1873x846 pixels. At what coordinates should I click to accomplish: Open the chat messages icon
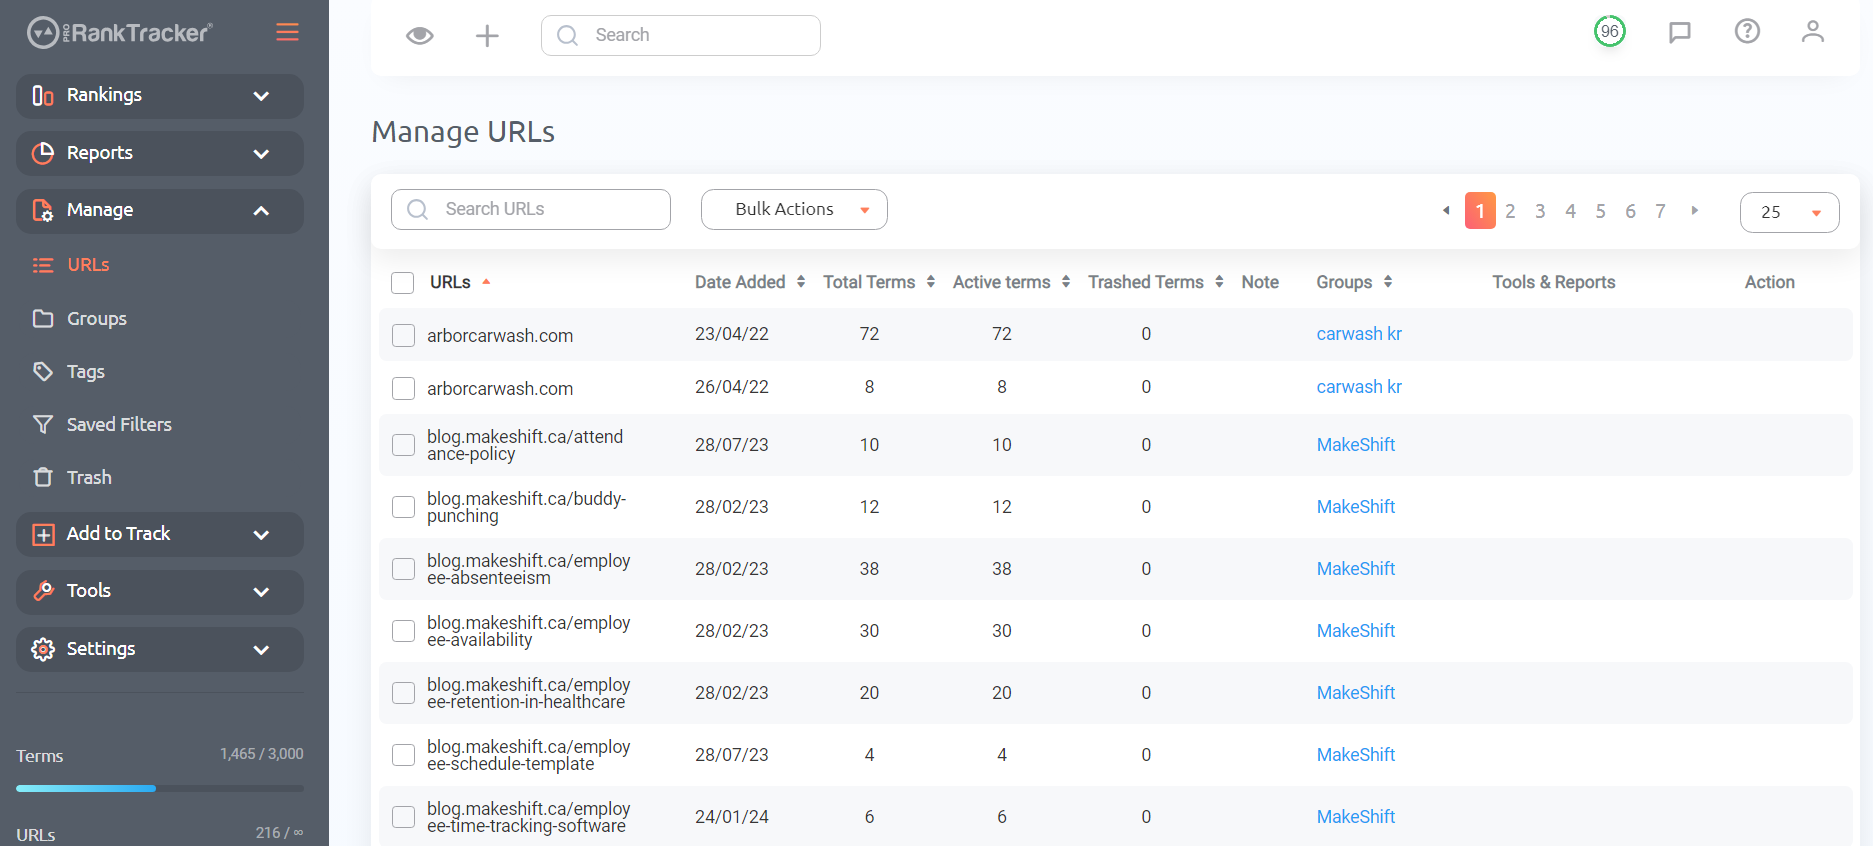[x=1680, y=32]
